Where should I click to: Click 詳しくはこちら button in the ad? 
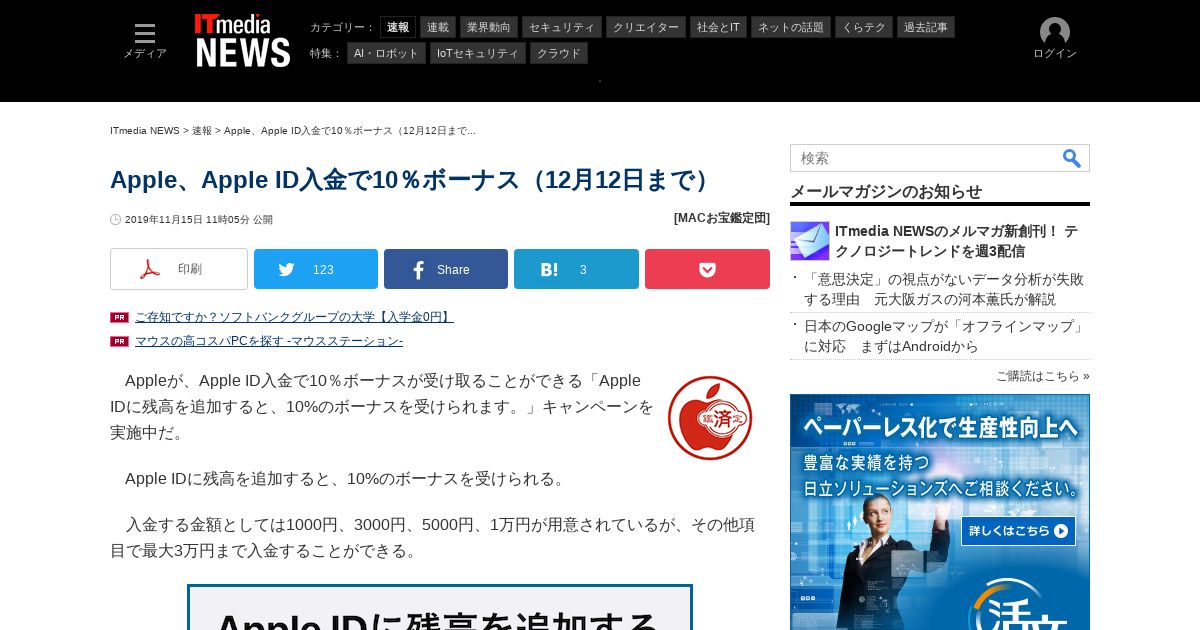1018,531
